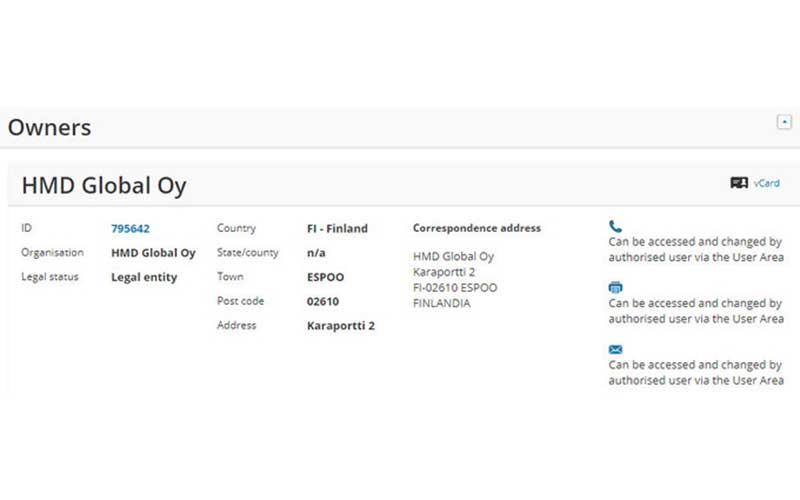The image size is (800, 500).
Task: Click the post code 02610
Action: [324, 301]
